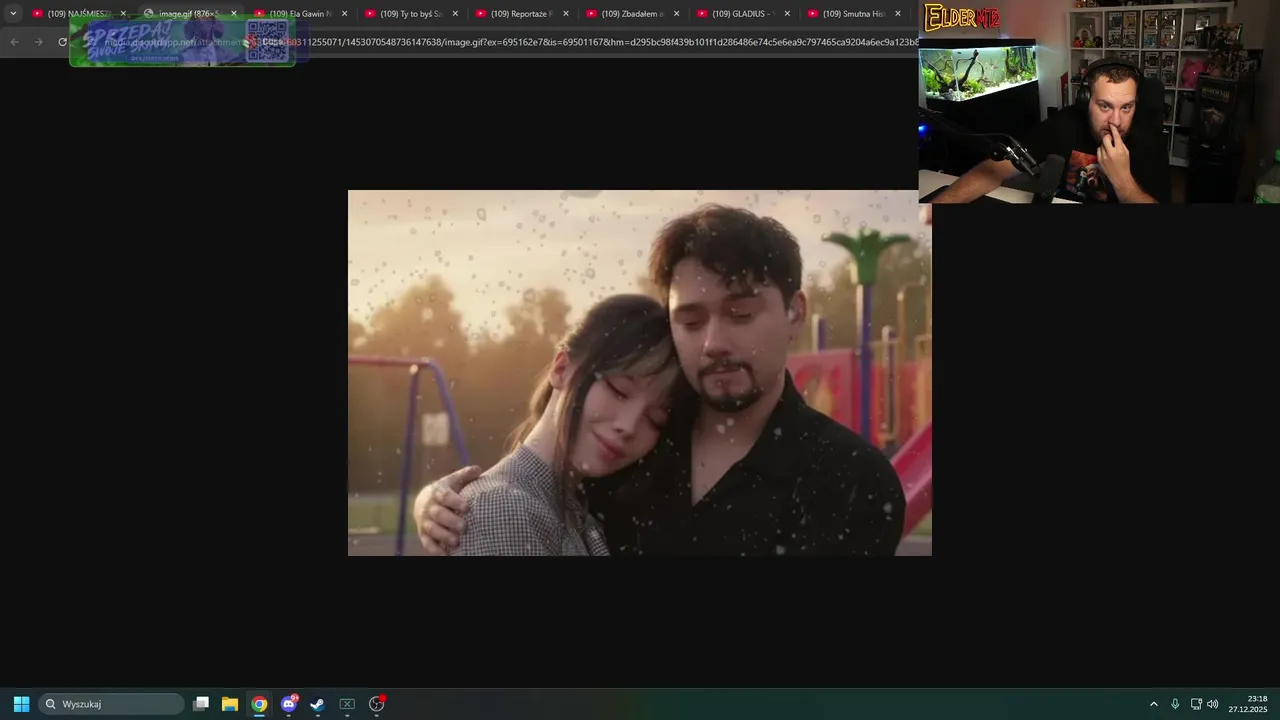Close the Smutna Hist tab
The height and width of the screenshot is (720, 1280).
pyautogui.click(x=898, y=14)
